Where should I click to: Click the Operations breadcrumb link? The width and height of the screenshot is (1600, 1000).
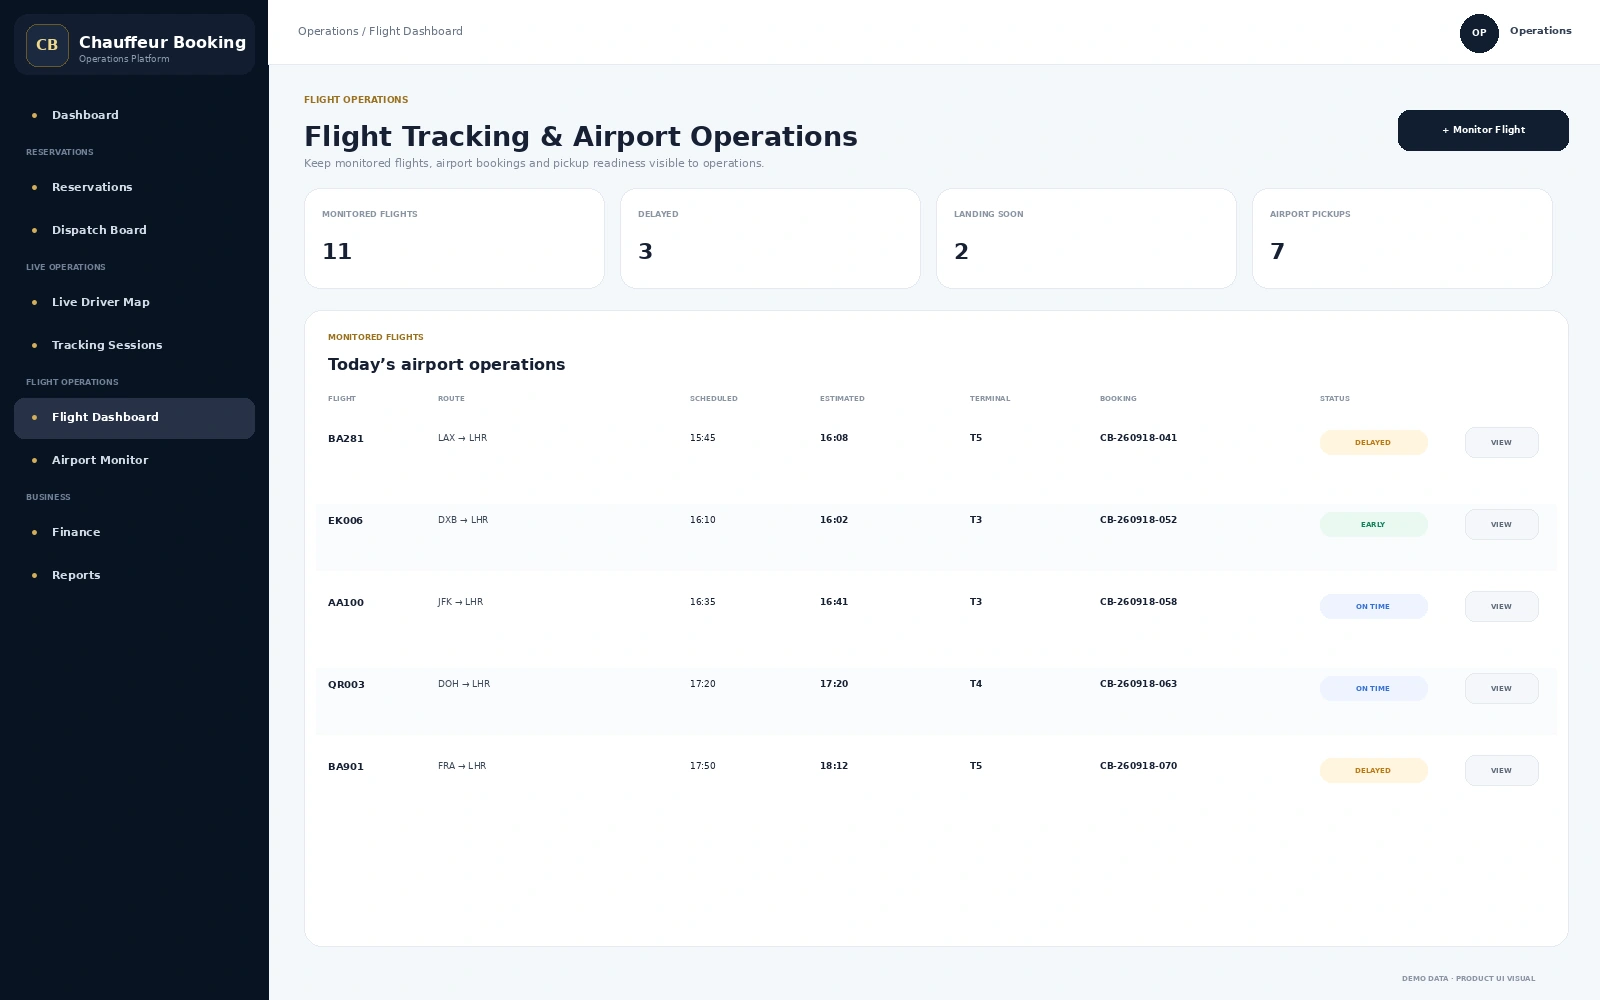pyautogui.click(x=328, y=31)
